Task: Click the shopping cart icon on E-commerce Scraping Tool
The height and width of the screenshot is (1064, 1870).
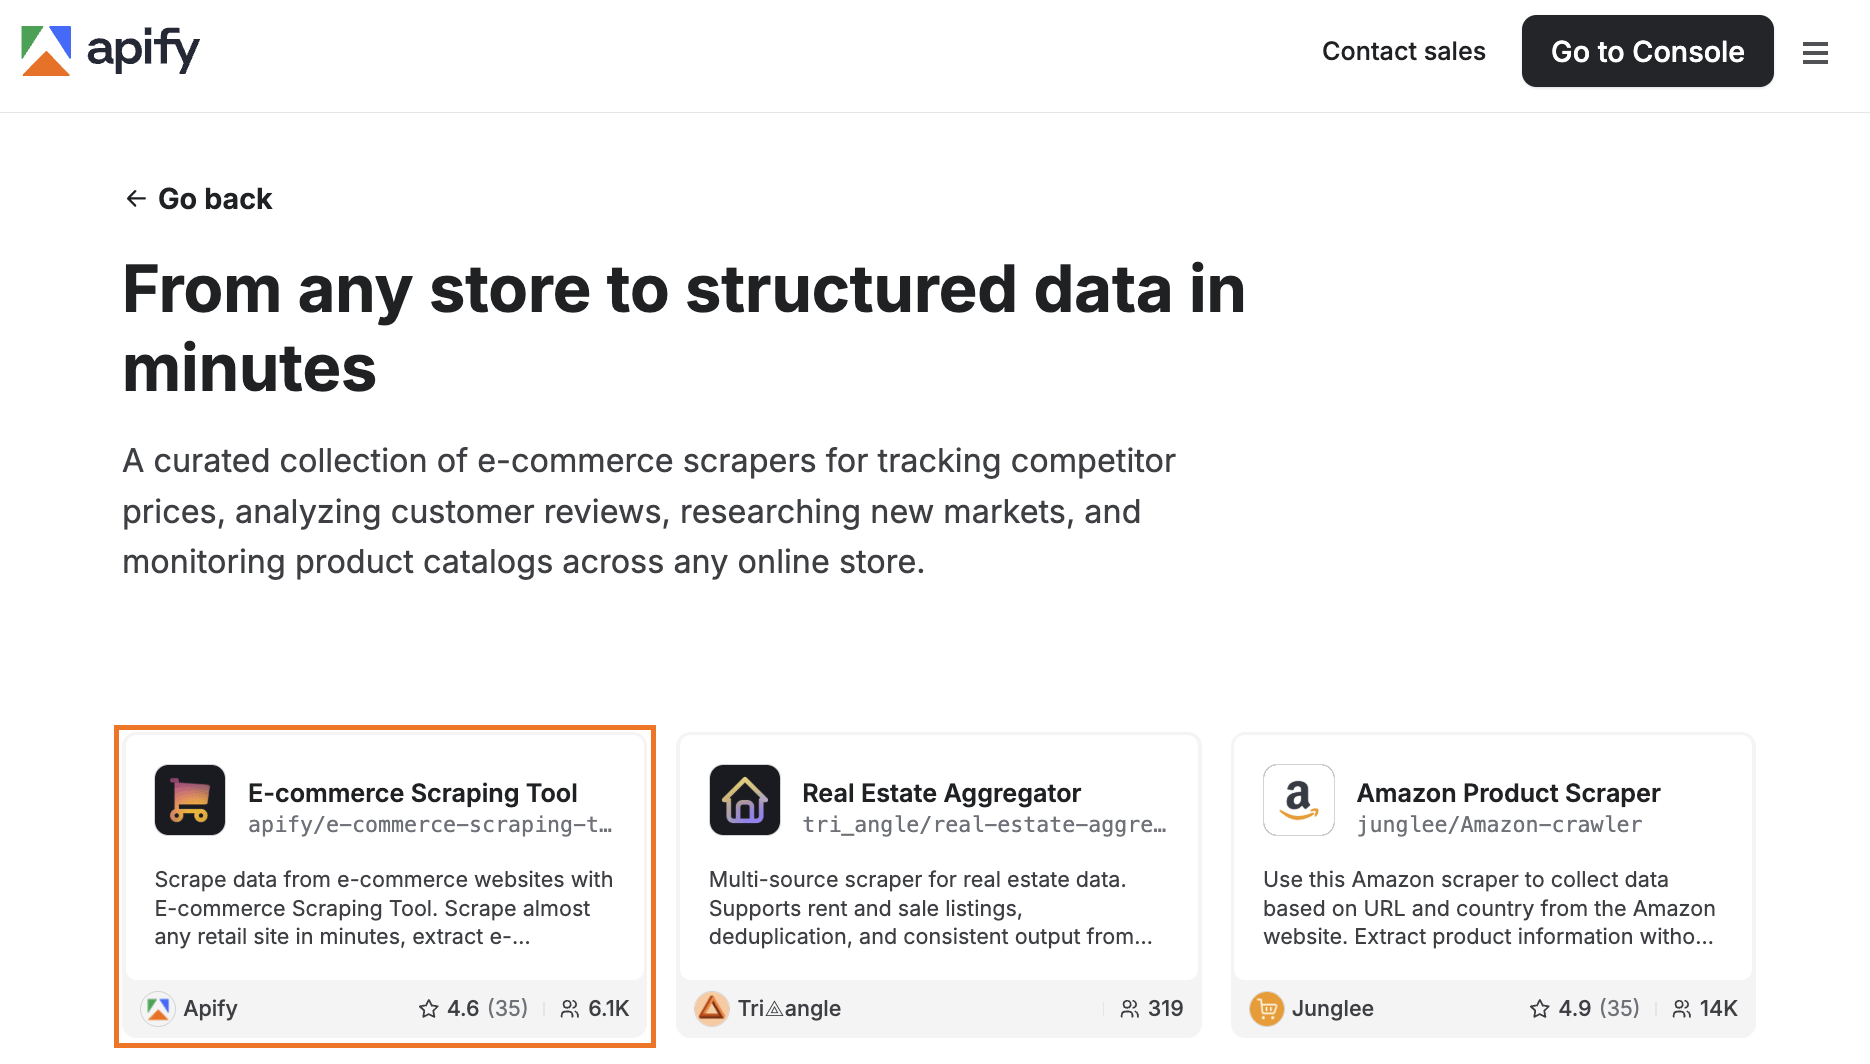Action: (189, 800)
